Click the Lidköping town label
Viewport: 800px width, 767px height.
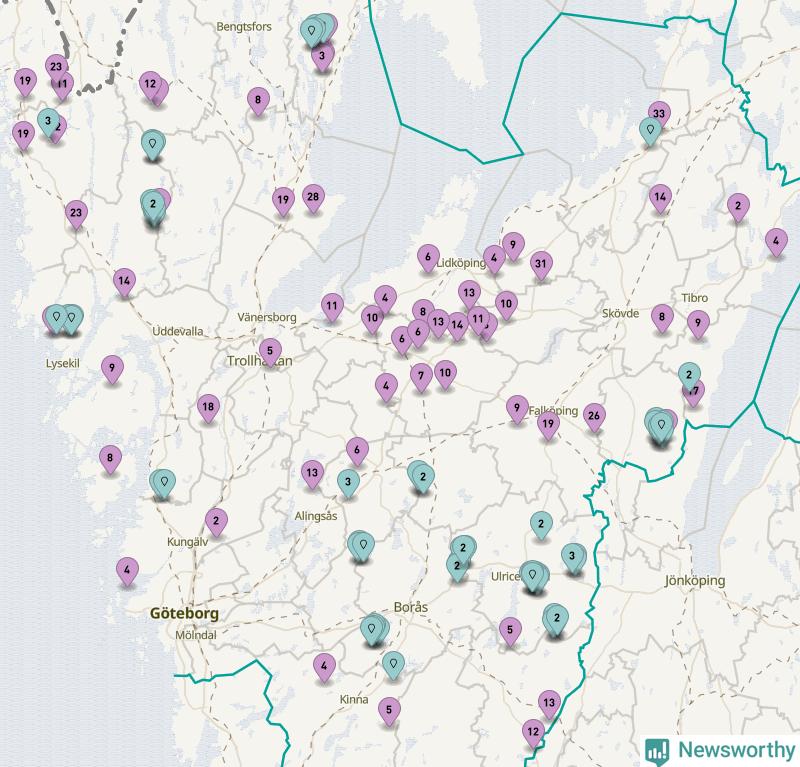tap(461, 263)
